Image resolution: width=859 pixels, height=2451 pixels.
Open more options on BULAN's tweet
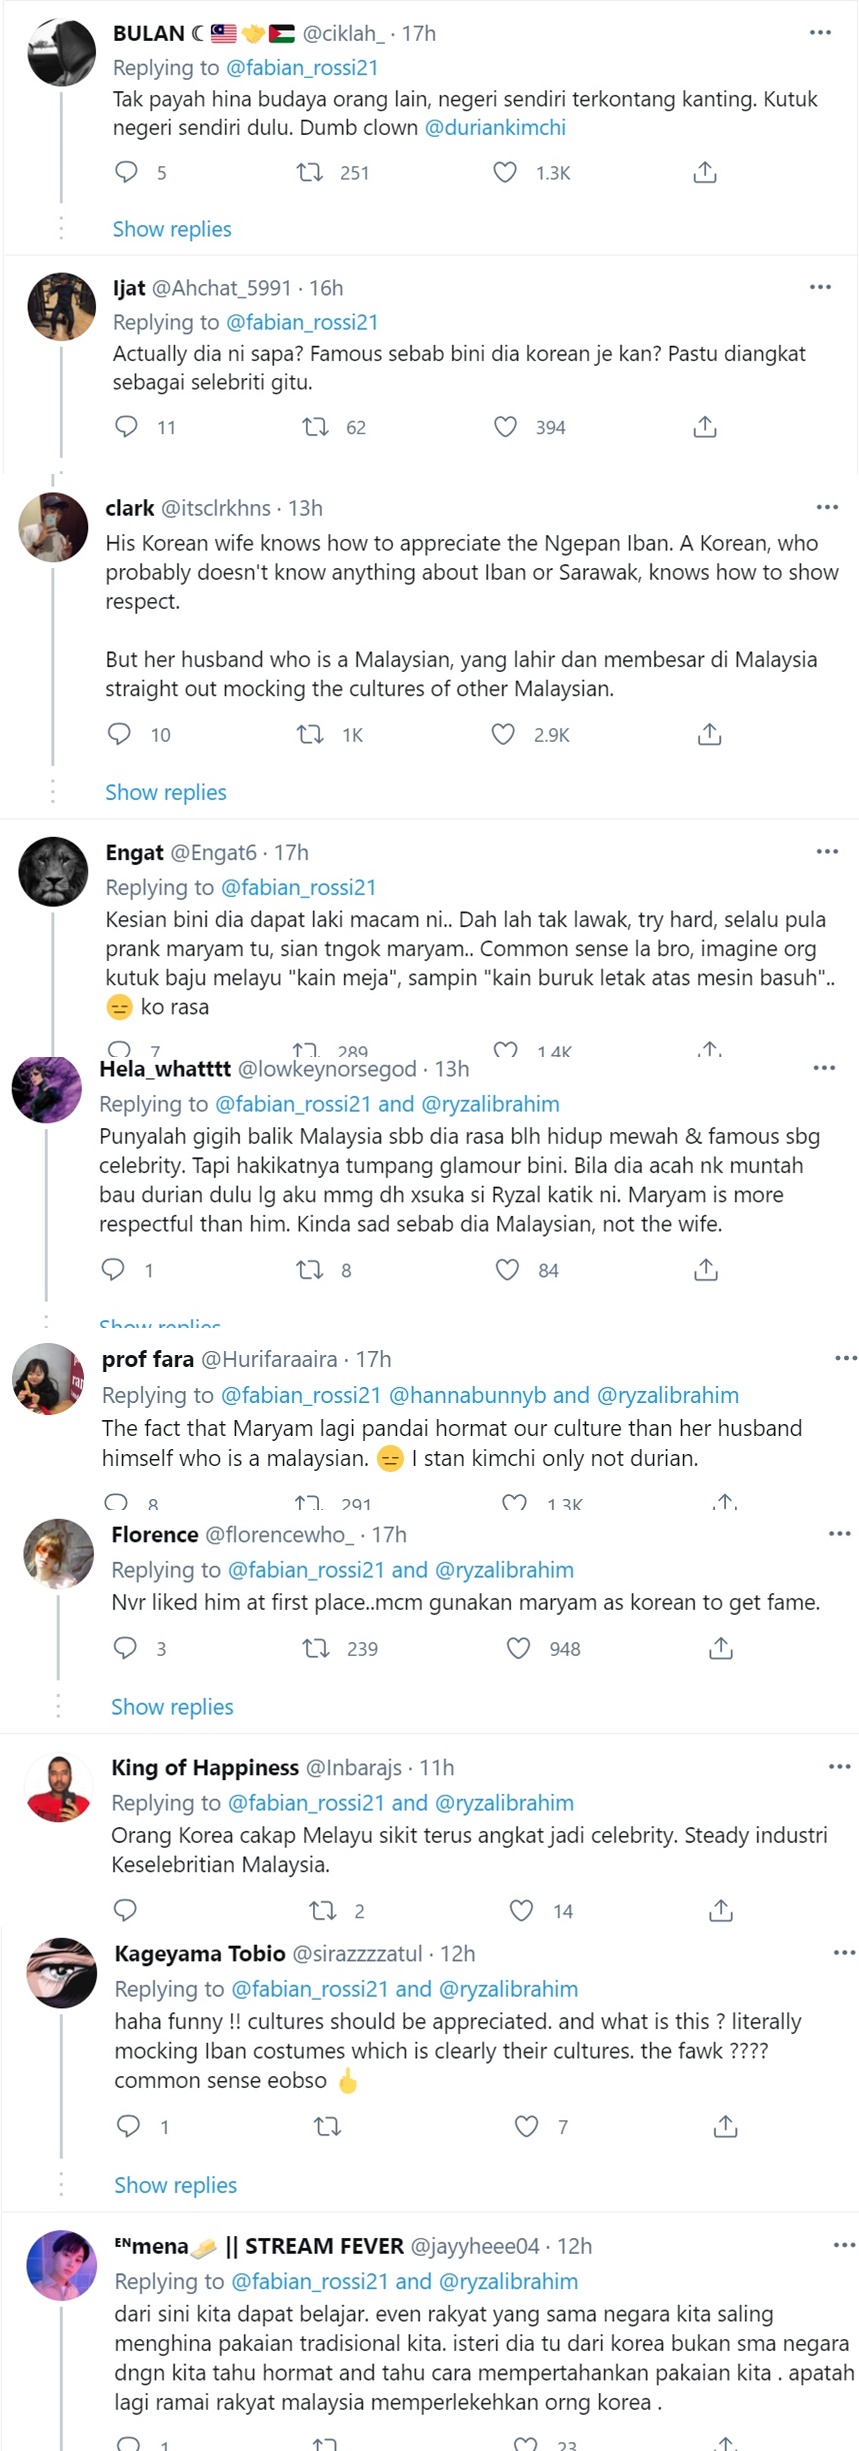click(820, 33)
